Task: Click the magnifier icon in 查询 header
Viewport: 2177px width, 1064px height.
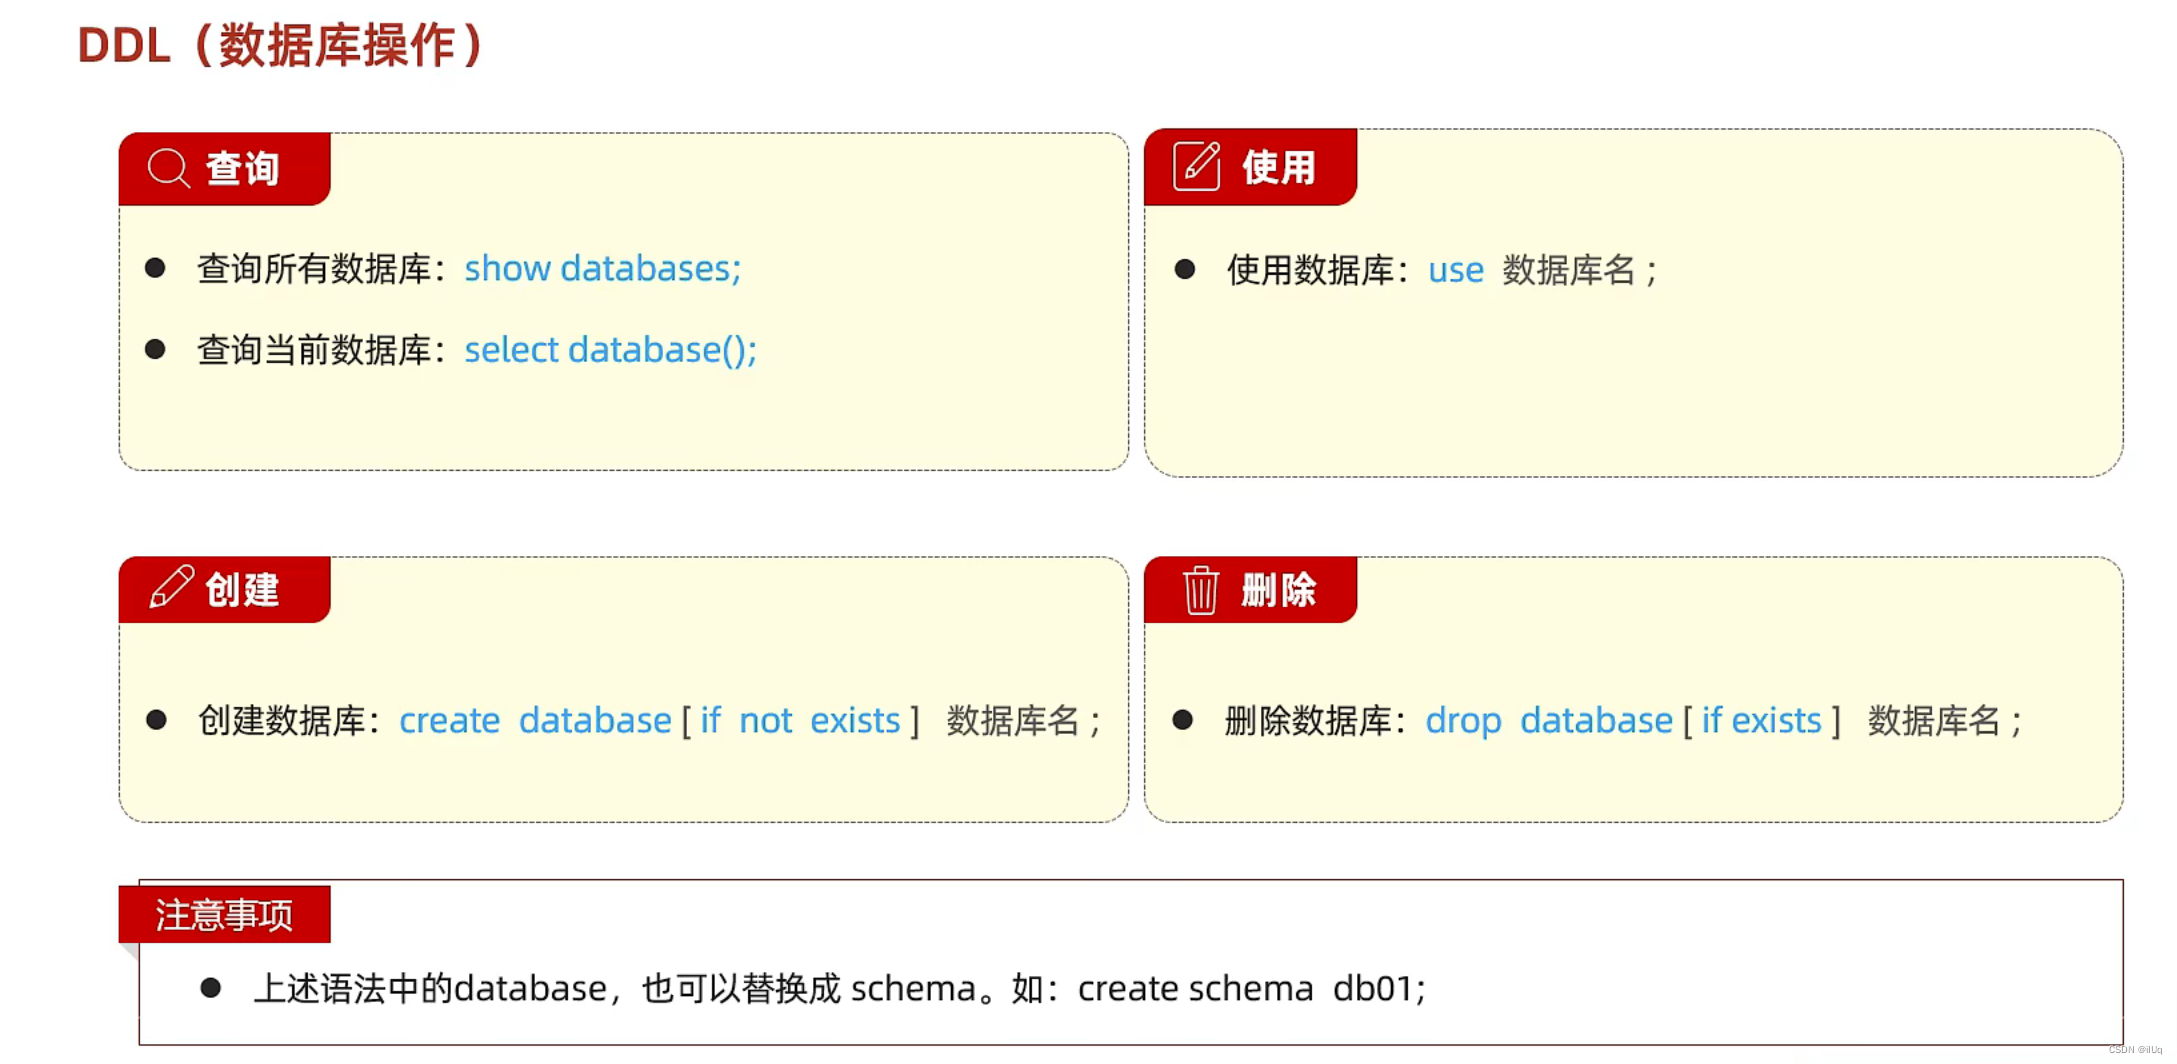Action: [168, 168]
